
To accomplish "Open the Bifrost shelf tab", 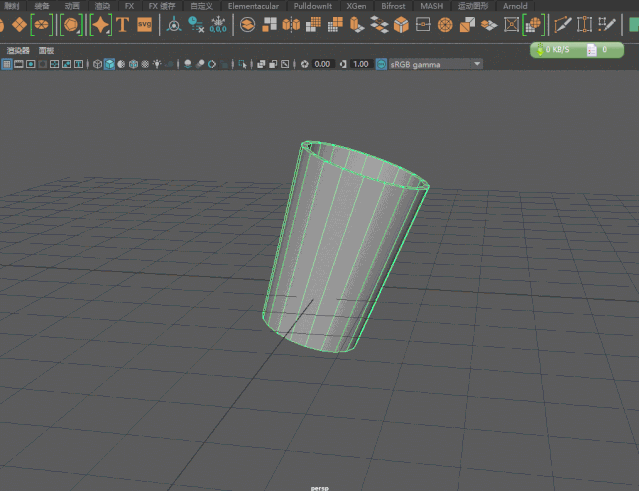I will (x=393, y=6).
